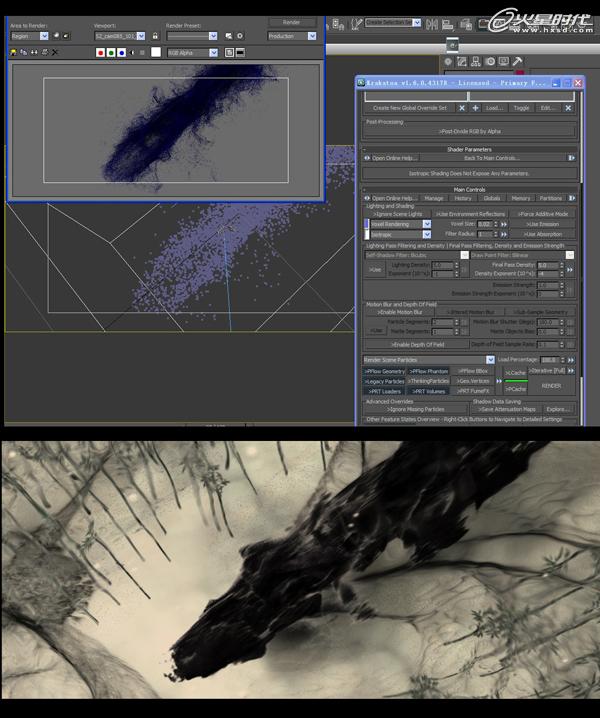Viewport: 600px width, 718px height.
Task: Click the clear frame buffer X icon
Action: pos(54,51)
